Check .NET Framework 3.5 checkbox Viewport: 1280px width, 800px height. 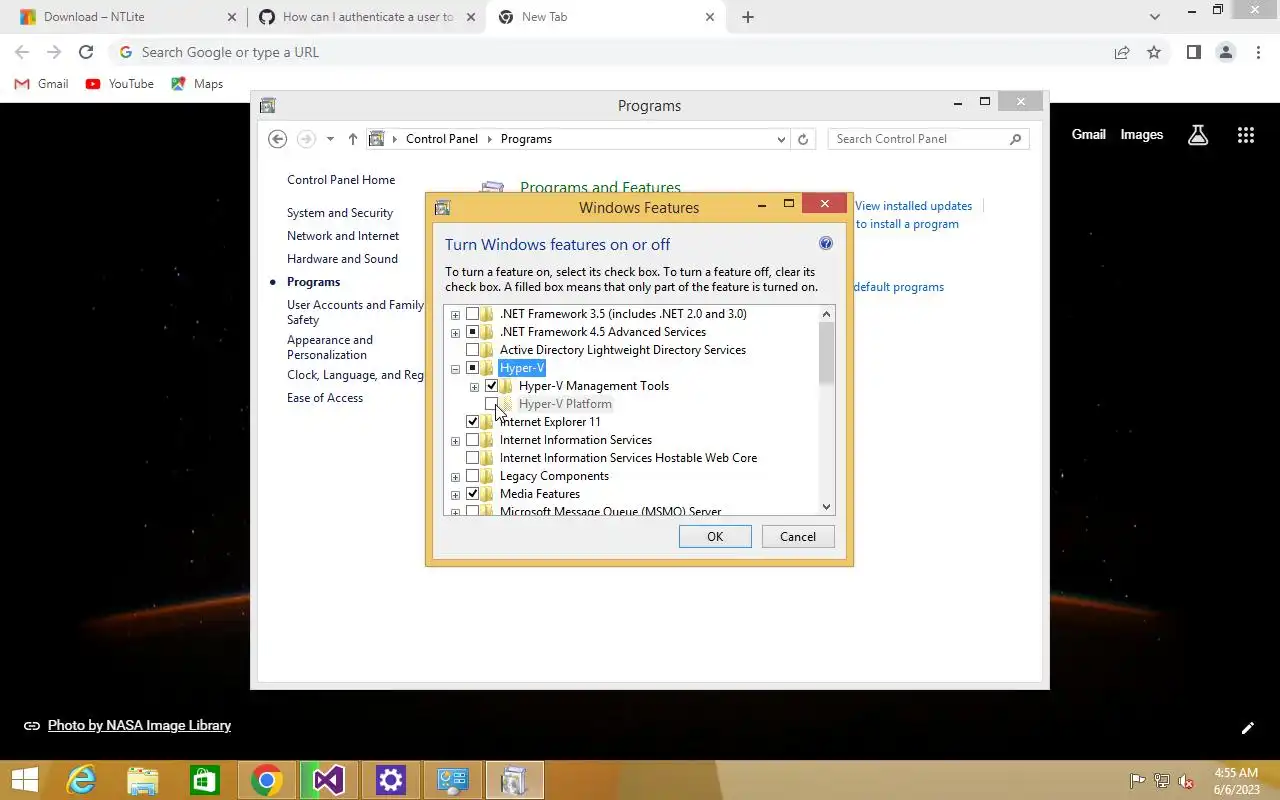pyautogui.click(x=473, y=314)
